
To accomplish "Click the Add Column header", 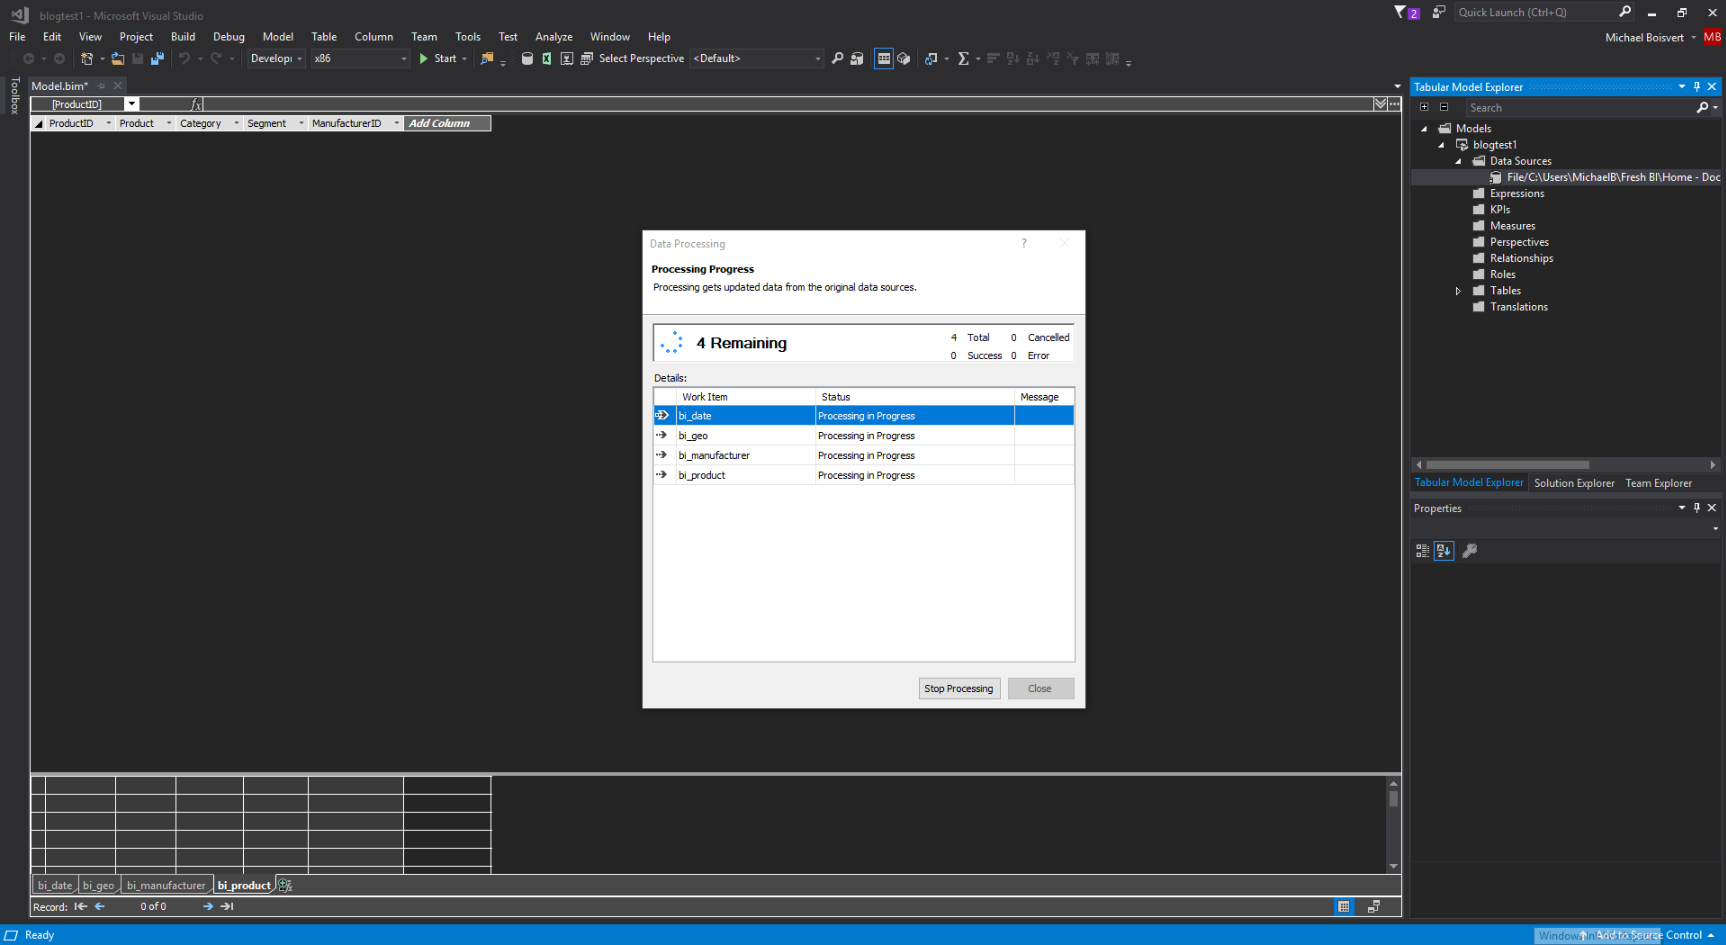I will (447, 124).
